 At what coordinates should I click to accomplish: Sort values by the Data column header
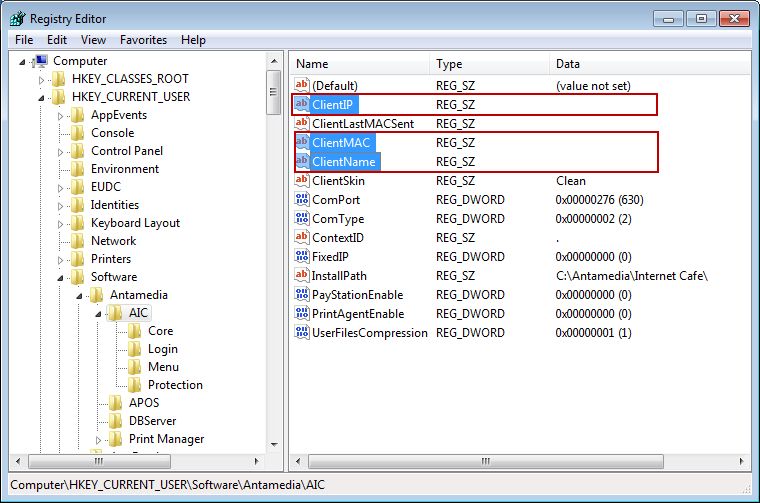650,63
